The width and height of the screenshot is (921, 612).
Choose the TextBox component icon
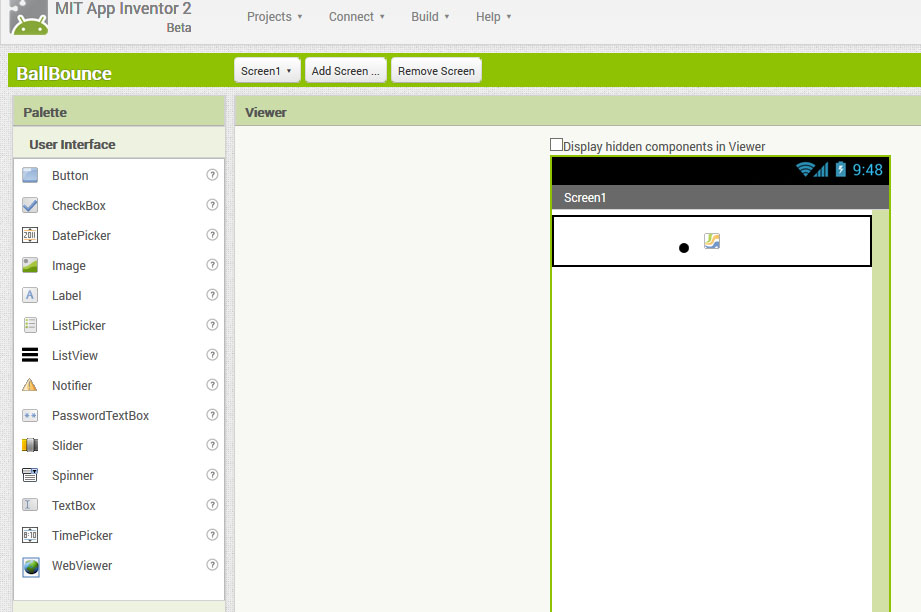pyautogui.click(x=30, y=505)
